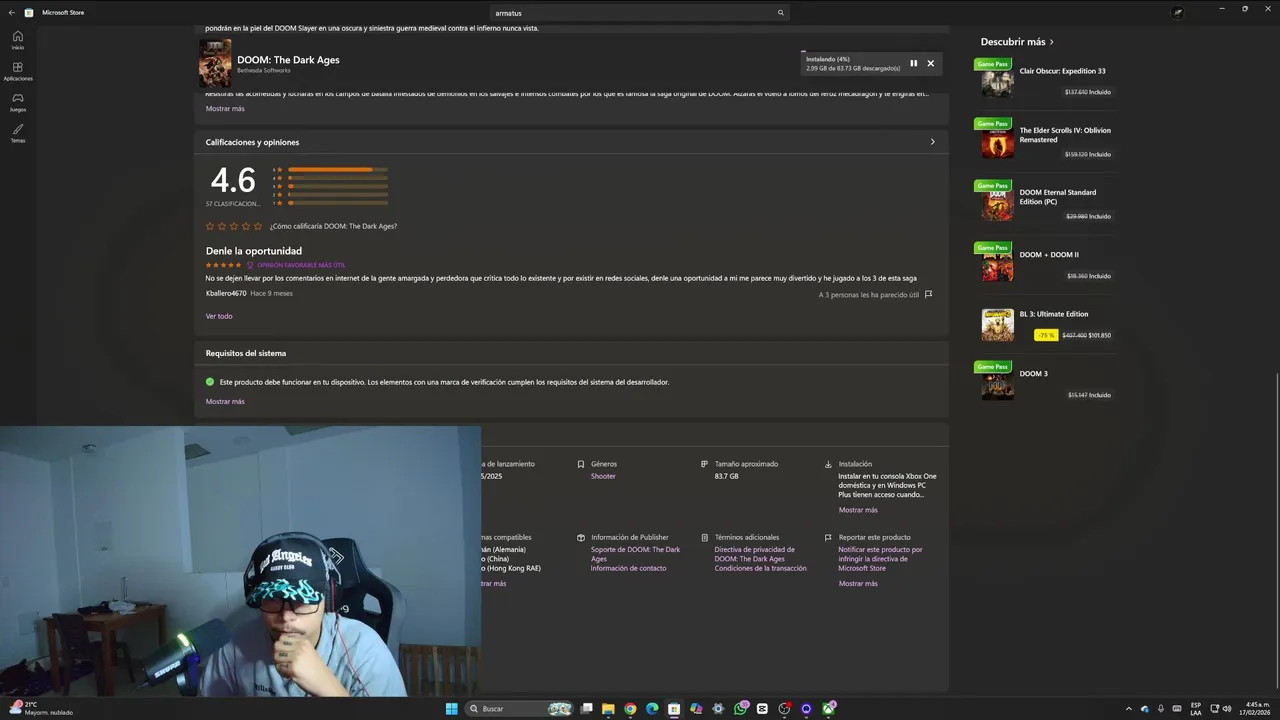The height and width of the screenshot is (720, 1280).
Task: Expand Mostrar más under Reportar este producto
Action: [858, 583]
